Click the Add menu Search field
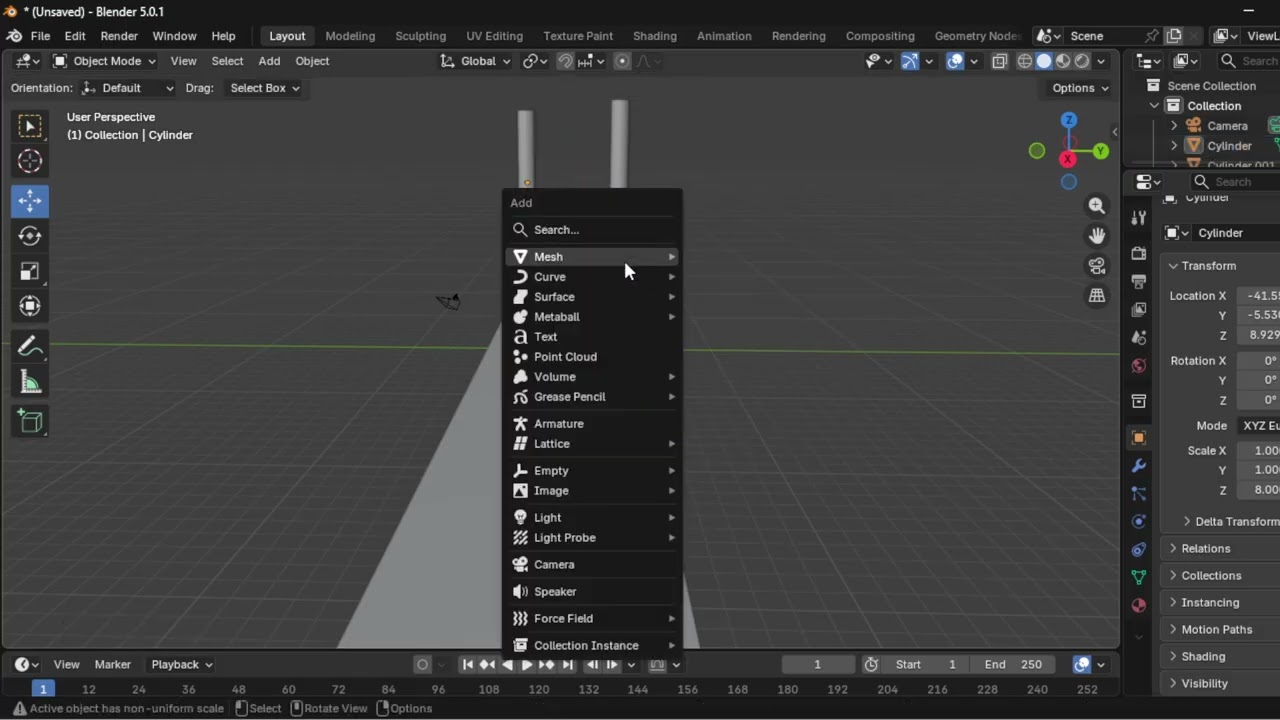The image size is (1280, 720). (x=593, y=230)
